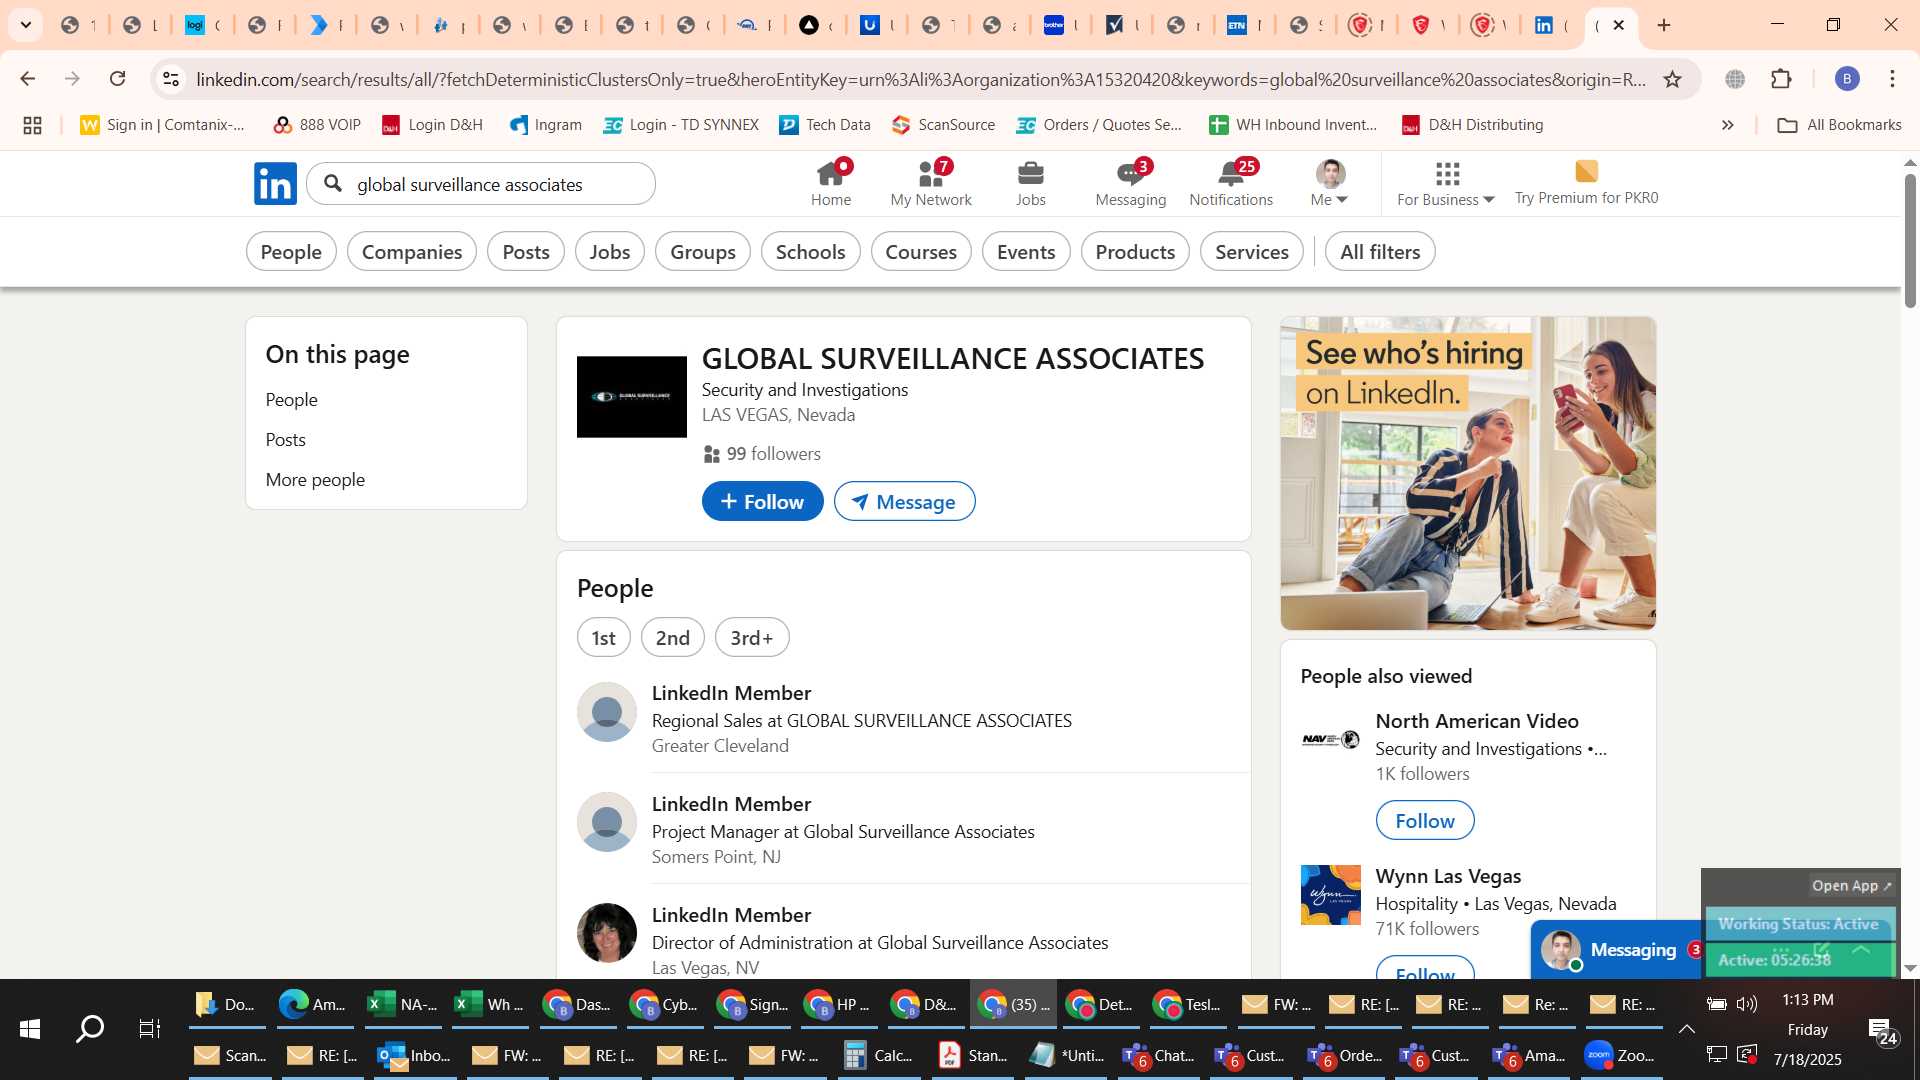Show hidden system tray icons
The width and height of the screenshot is (1920, 1080).
point(1686,1029)
